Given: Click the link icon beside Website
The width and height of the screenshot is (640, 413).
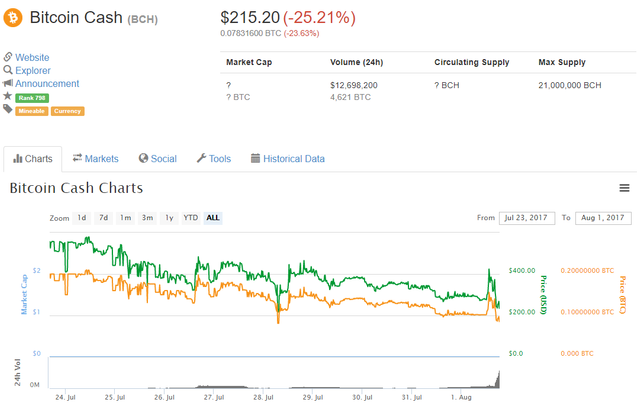Looking at the screenshot, I should pyautogui.click(x=8, y=56).
